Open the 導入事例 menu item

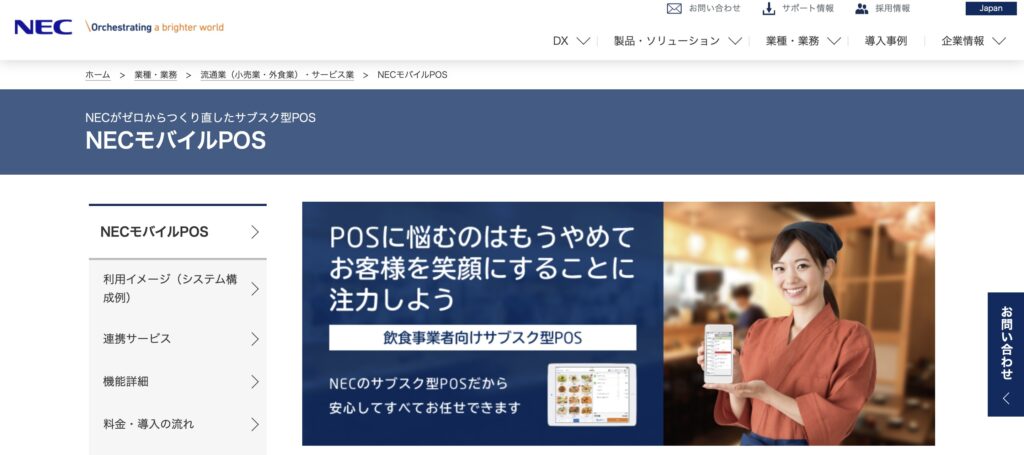tap(886, 40)
